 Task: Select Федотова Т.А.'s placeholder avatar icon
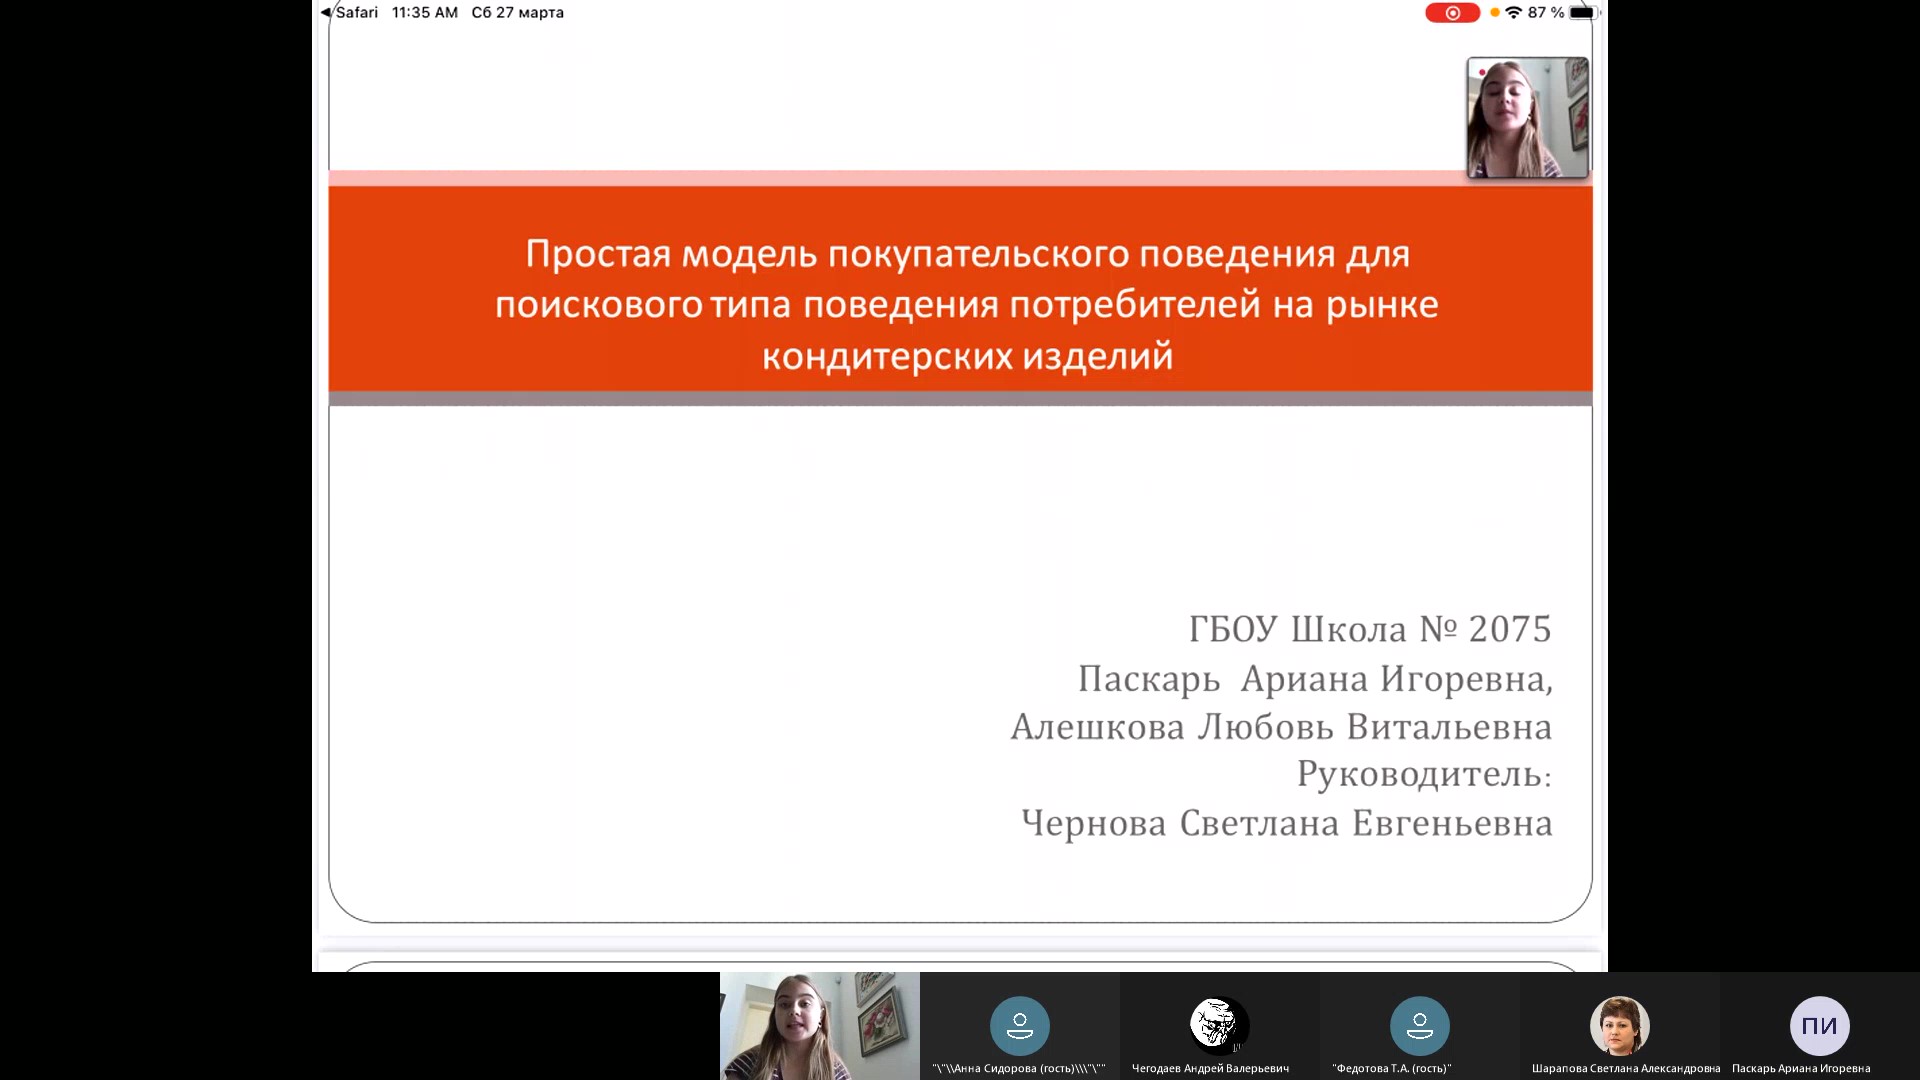(x=1420, y=1025)
